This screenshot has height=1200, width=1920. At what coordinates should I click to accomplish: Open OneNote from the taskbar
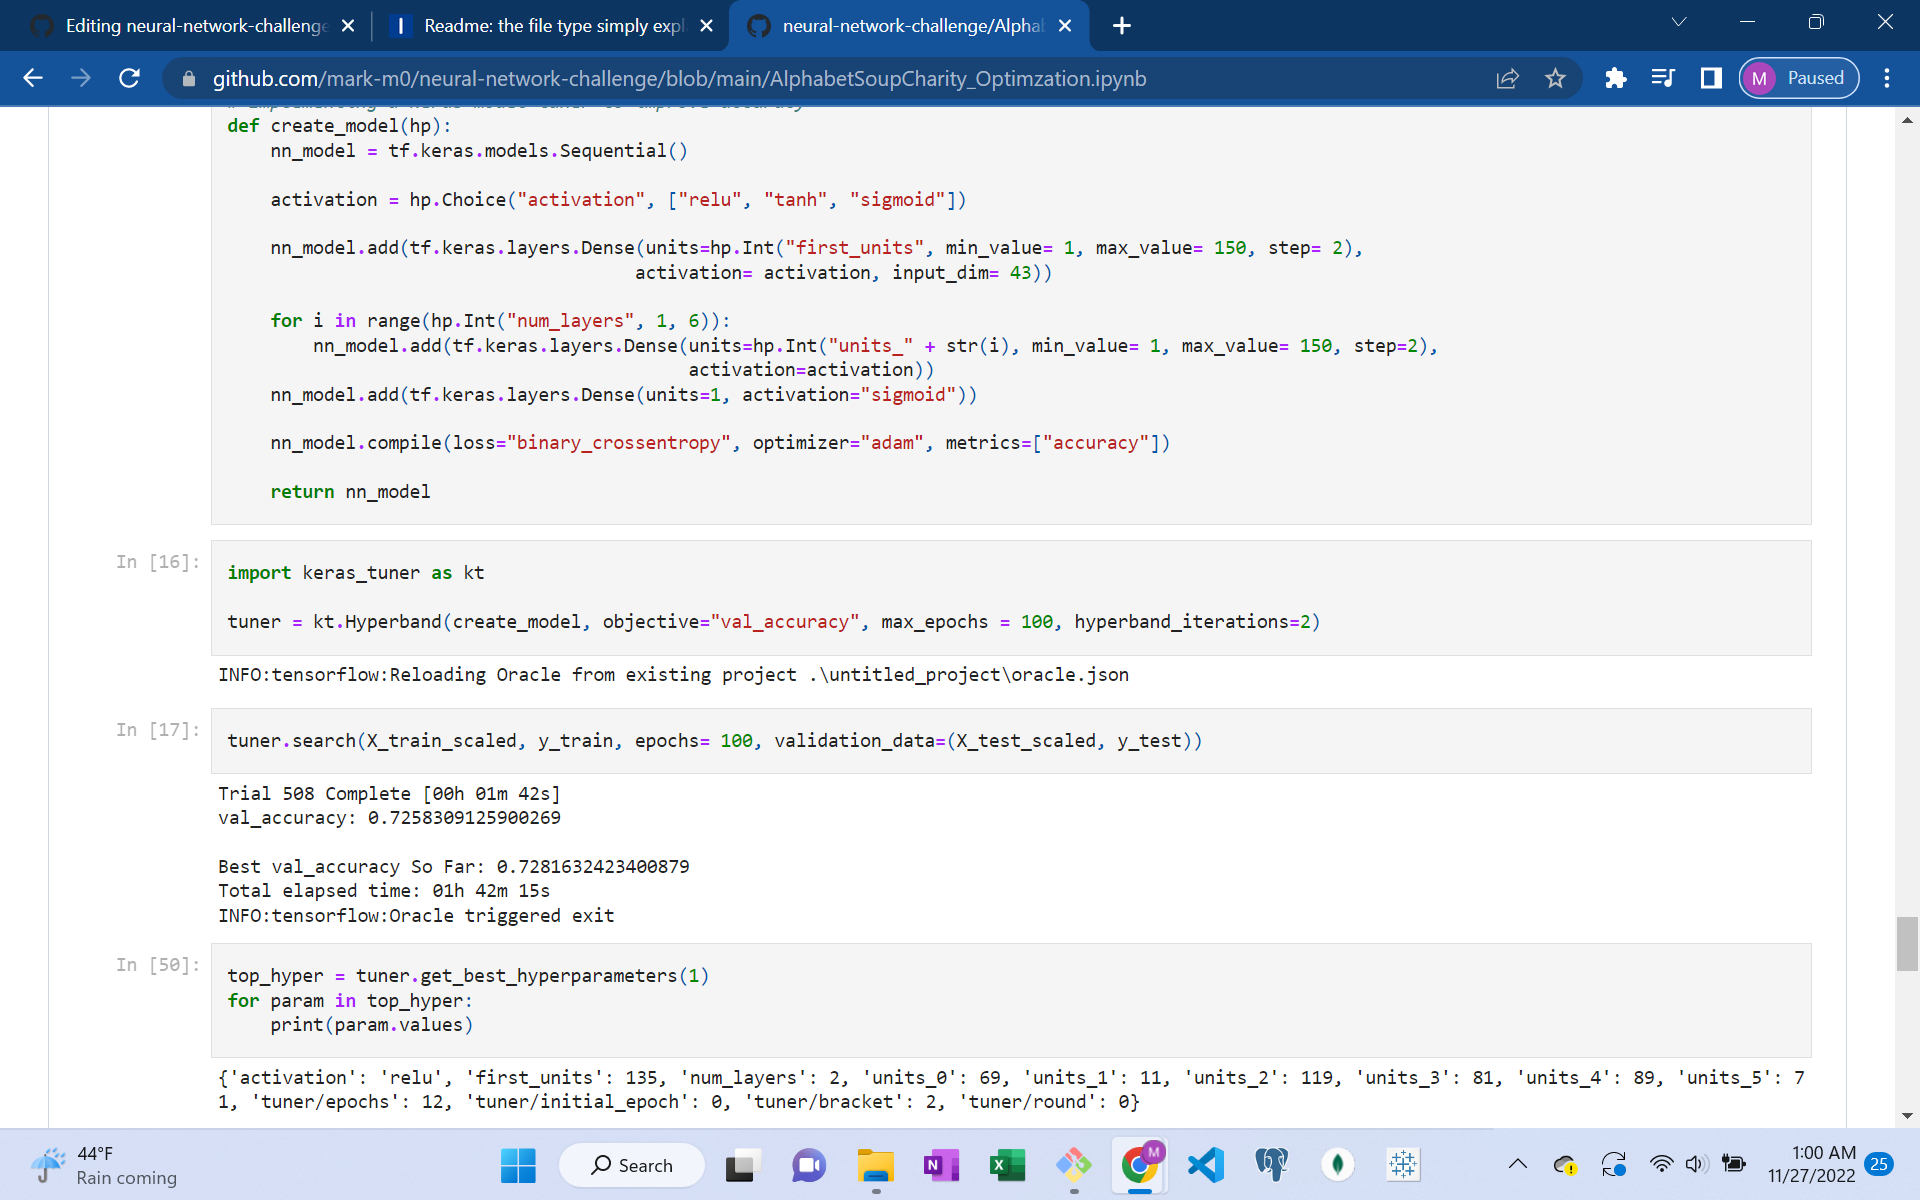[941, 1165]
